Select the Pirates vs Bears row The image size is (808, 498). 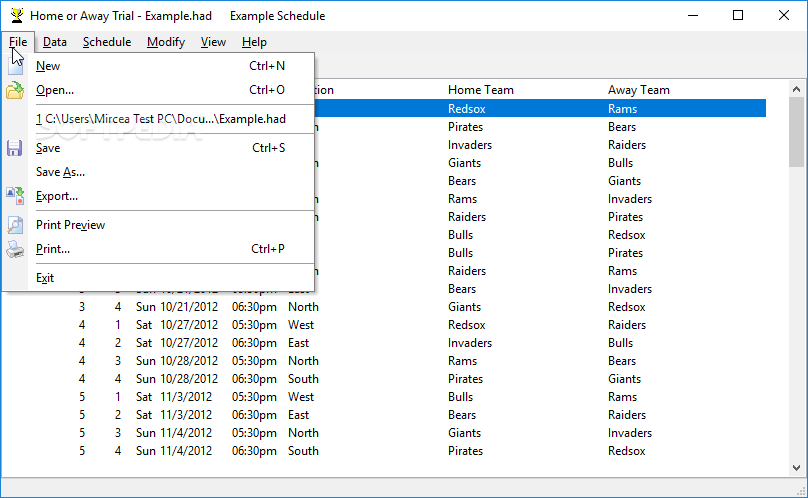(x=540, y=127)
